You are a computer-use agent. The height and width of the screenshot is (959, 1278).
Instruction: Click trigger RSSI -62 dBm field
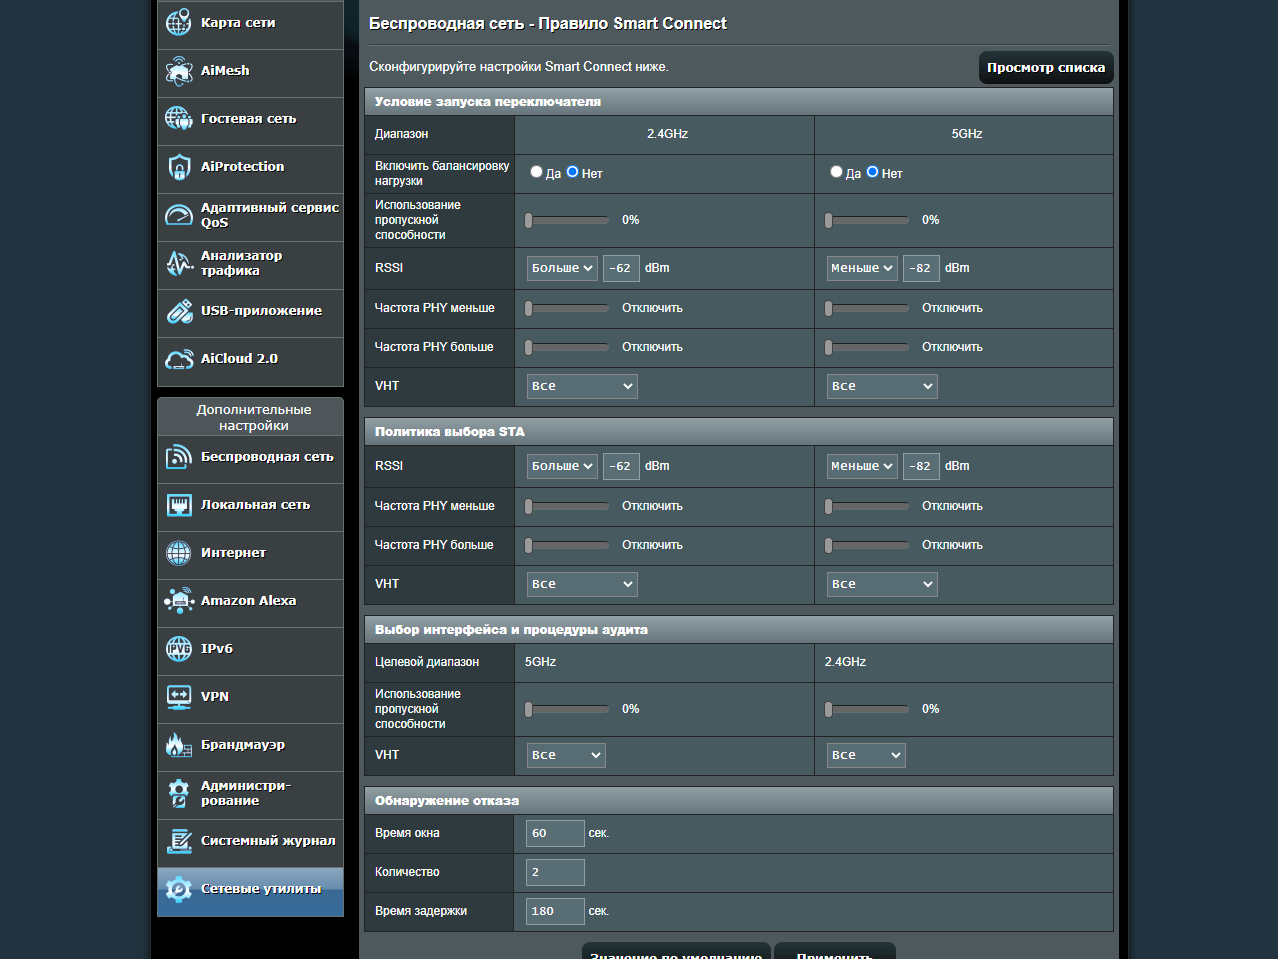click(621, 268)
